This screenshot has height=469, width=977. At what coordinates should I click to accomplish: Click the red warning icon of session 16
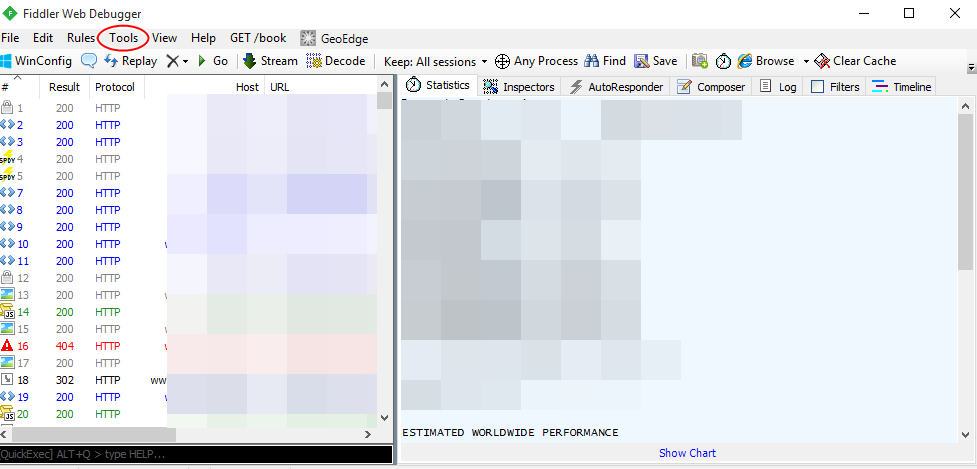pyautogui.click(x=7, y=346)
